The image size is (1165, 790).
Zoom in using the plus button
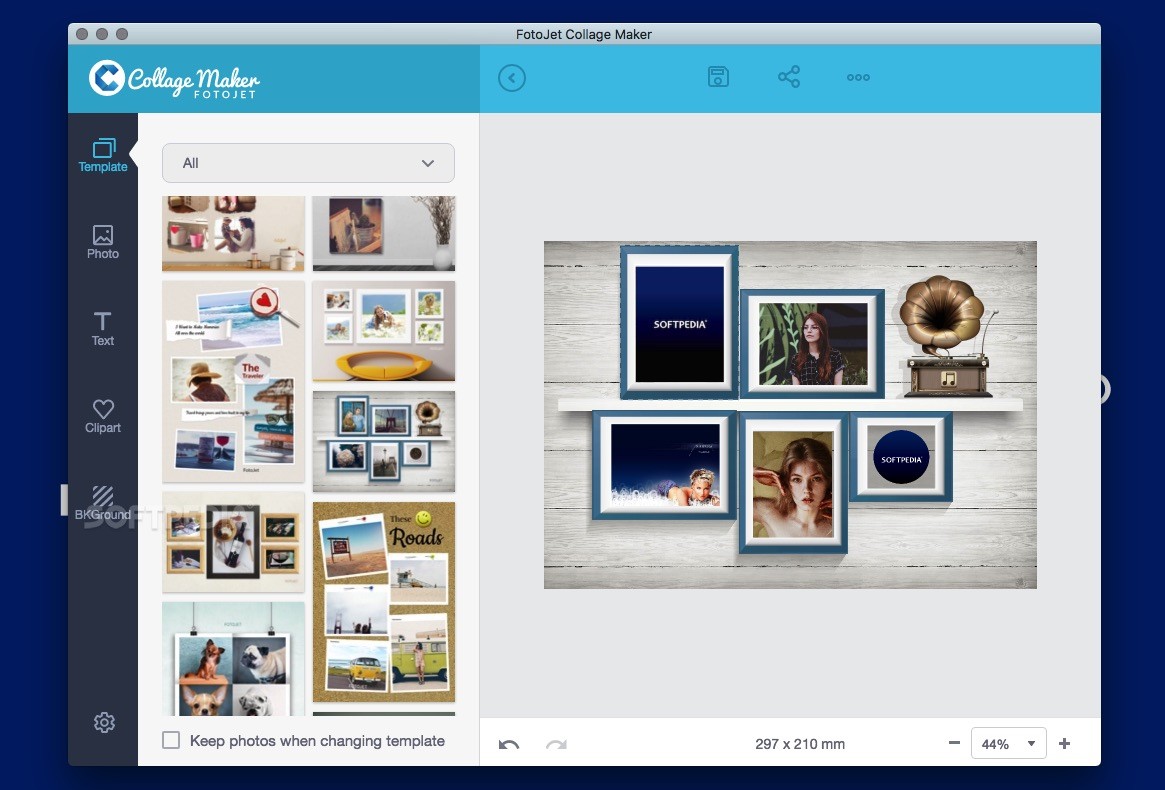(x=1064, y=743)
